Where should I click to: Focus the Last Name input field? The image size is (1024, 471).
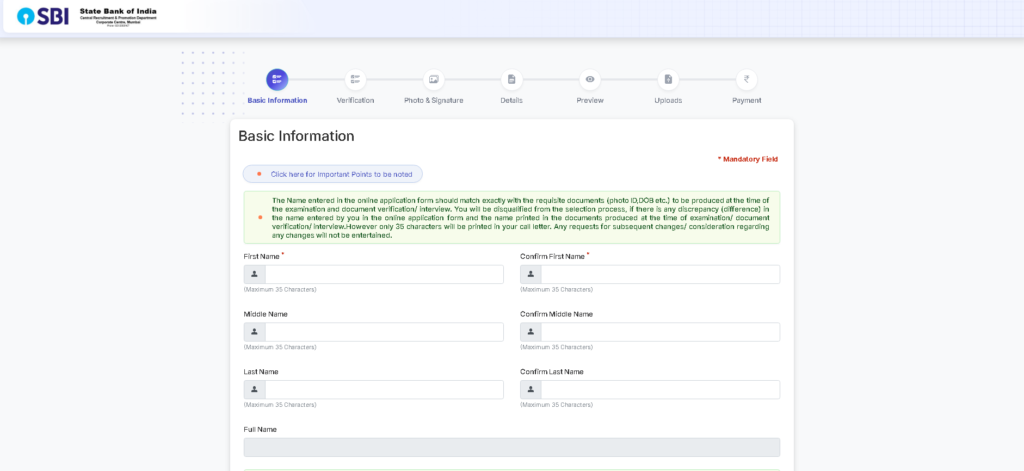[384, 389]
